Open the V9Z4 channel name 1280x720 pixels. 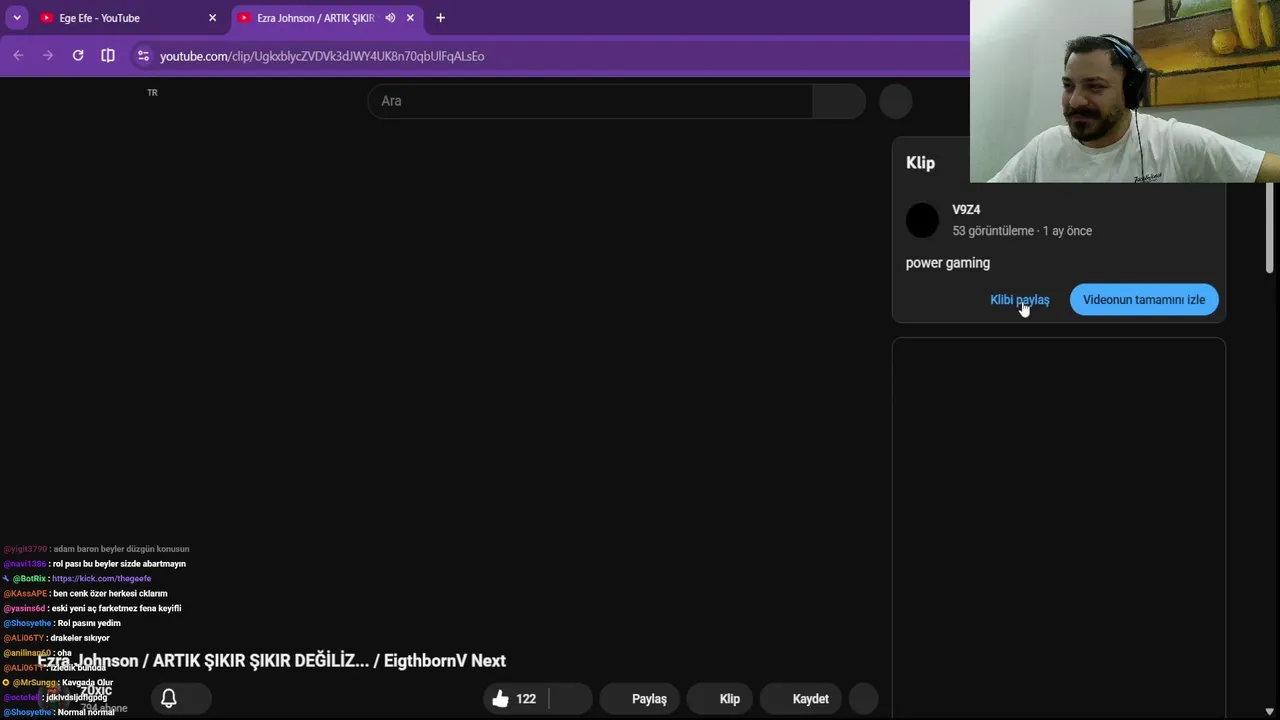966,210
